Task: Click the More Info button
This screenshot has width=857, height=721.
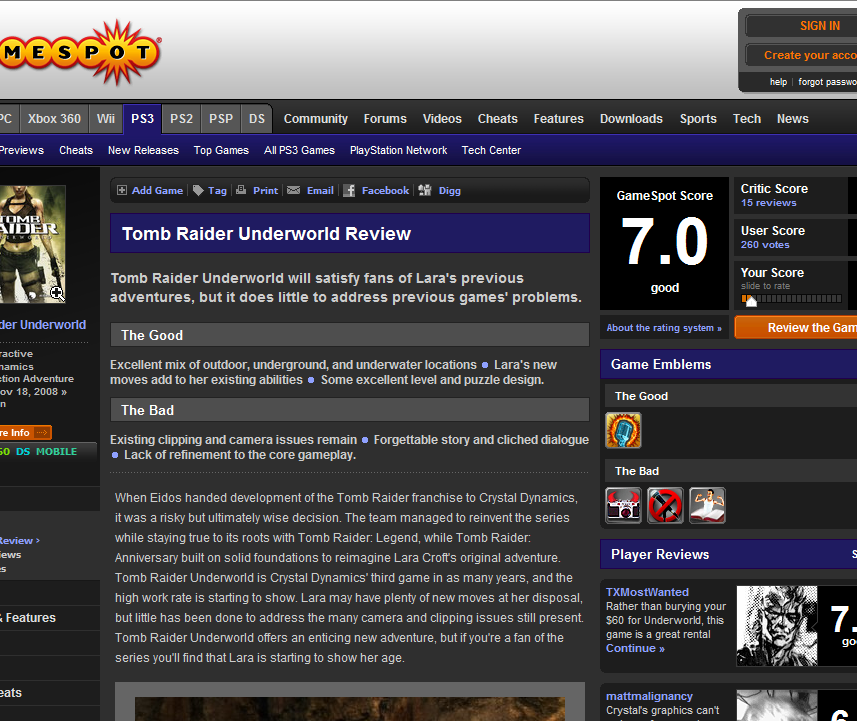Action: tap(25, 432)
